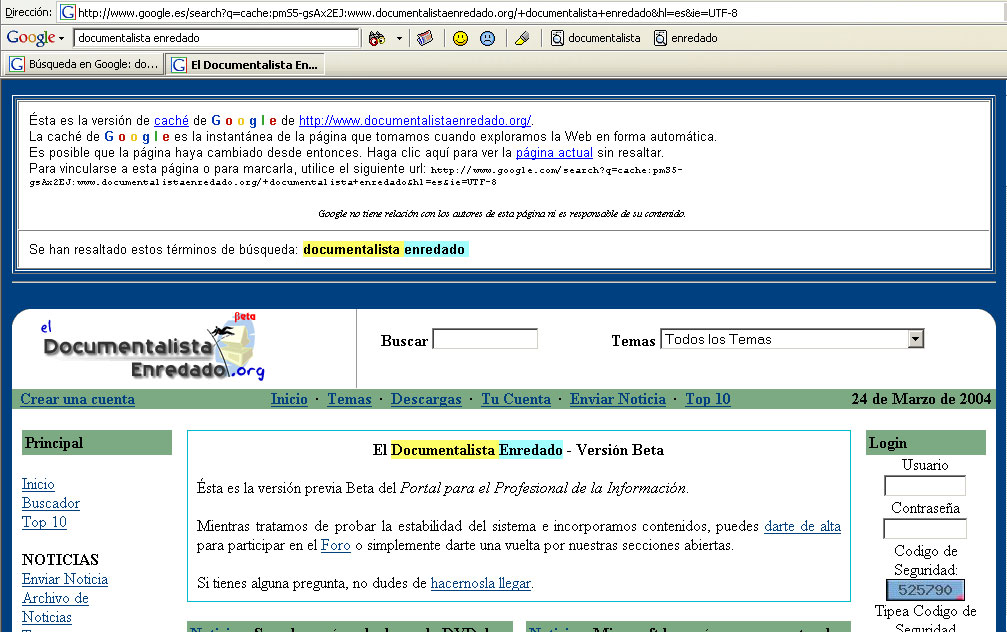
Task: Open the 'Tu Cuenta' navigation link
Action: click(516, 399)
